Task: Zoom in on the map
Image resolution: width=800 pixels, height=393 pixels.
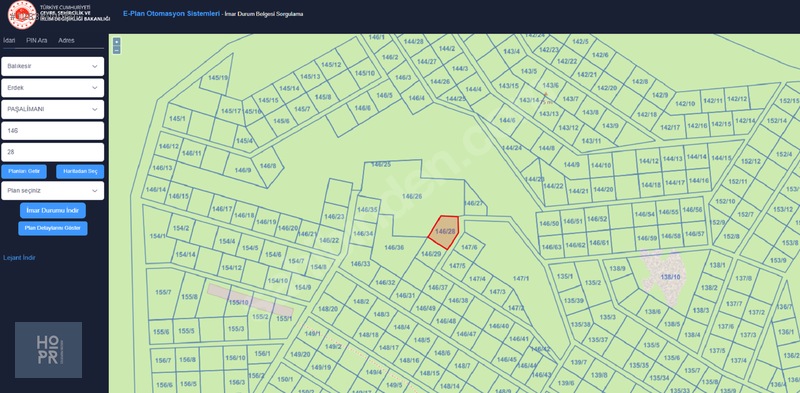Action: pos(117,41)
